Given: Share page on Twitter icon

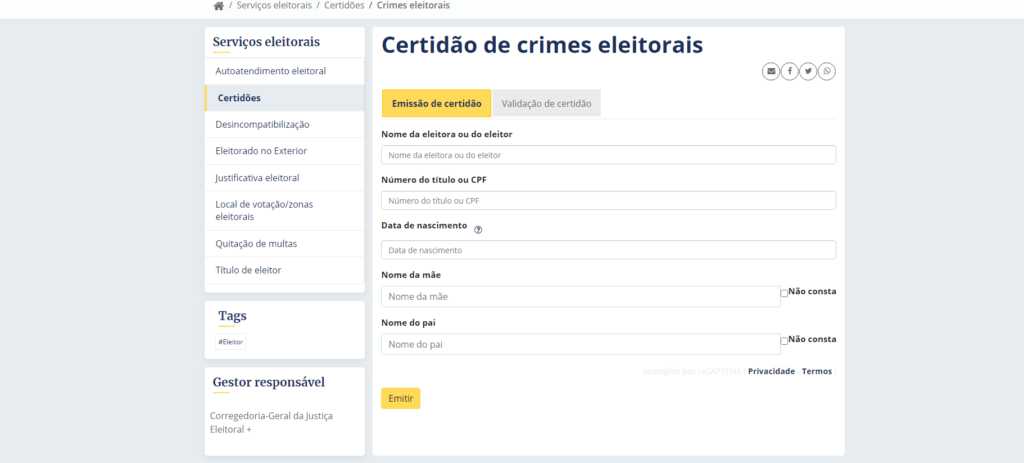Looking at the screenshot, I should 808,71.
